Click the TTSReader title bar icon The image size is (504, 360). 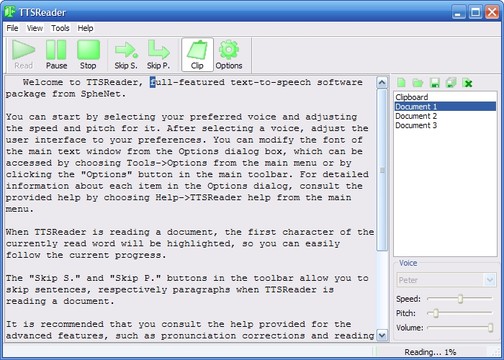[x=10, y=12]
